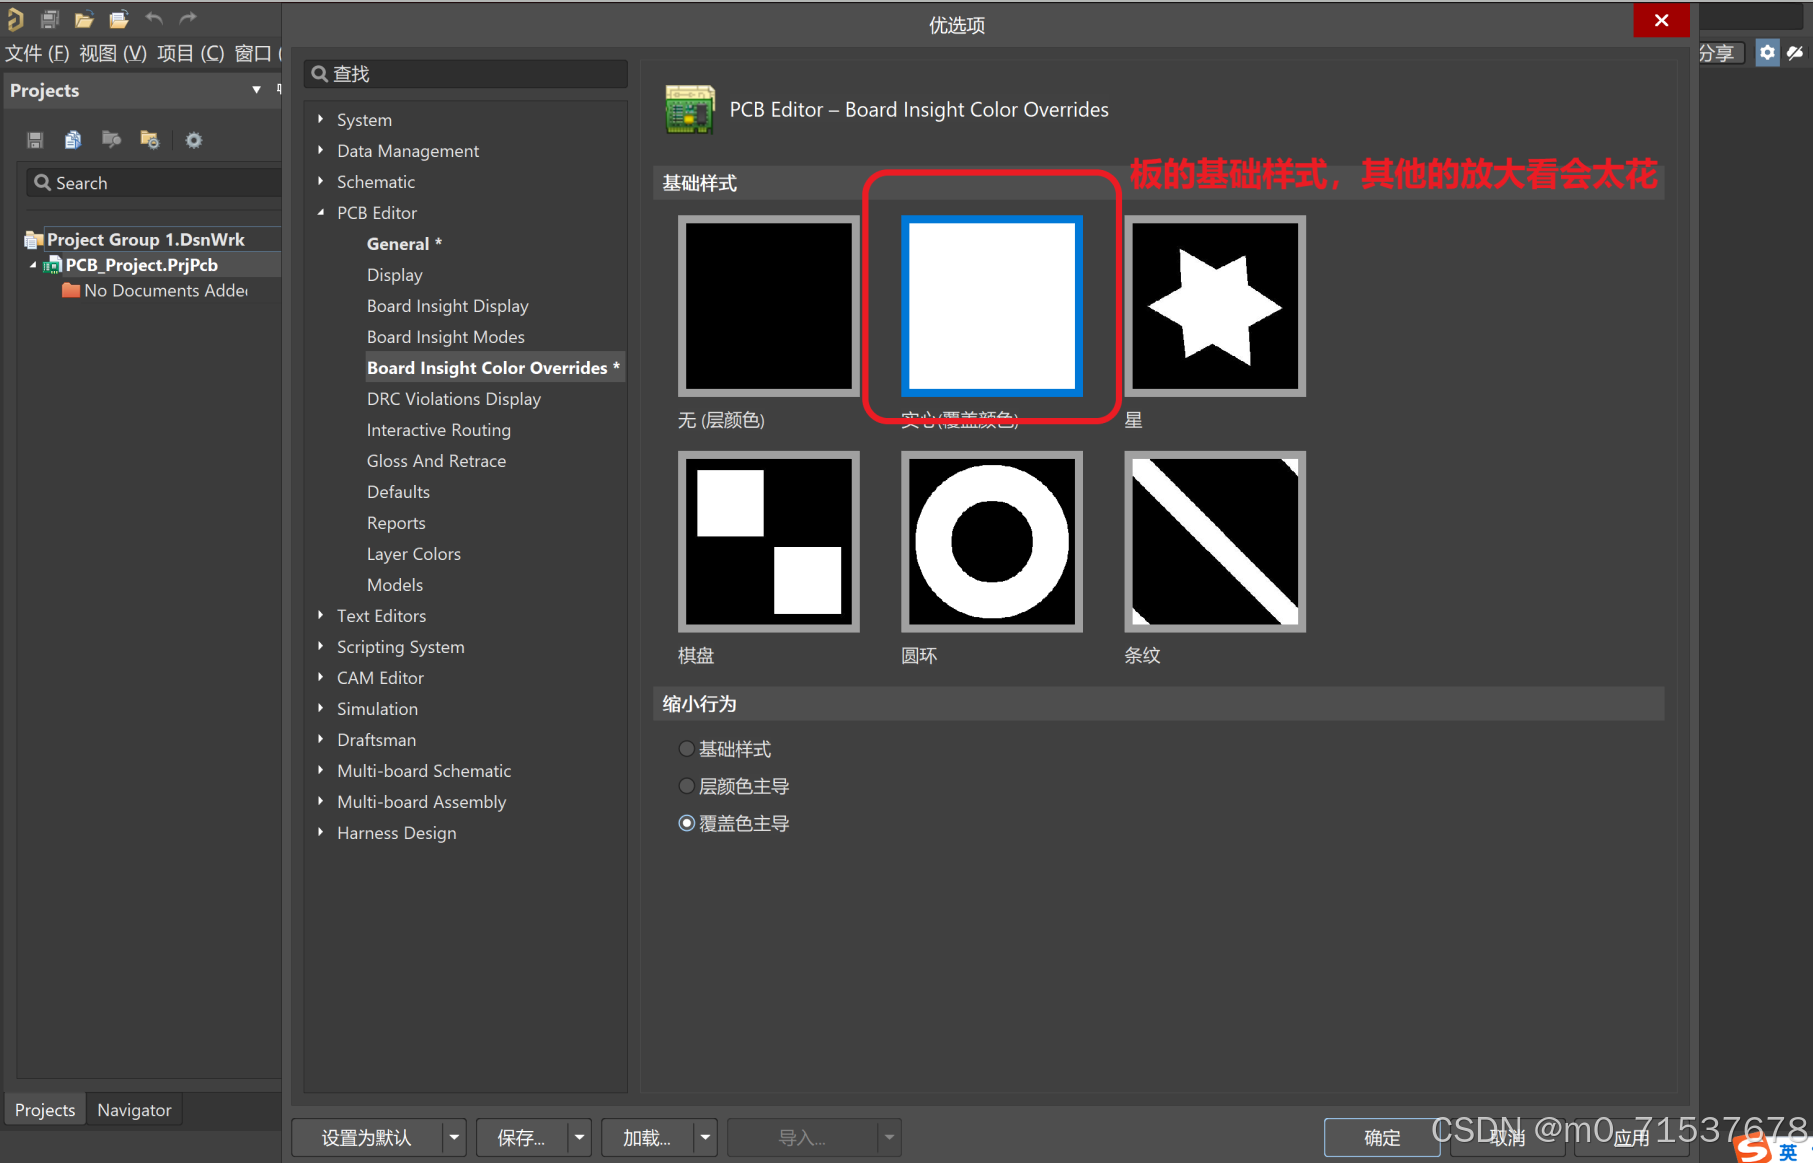Click the 加载... button
This screenshot has height=1163, width=1813.
tap(647, 1137)
